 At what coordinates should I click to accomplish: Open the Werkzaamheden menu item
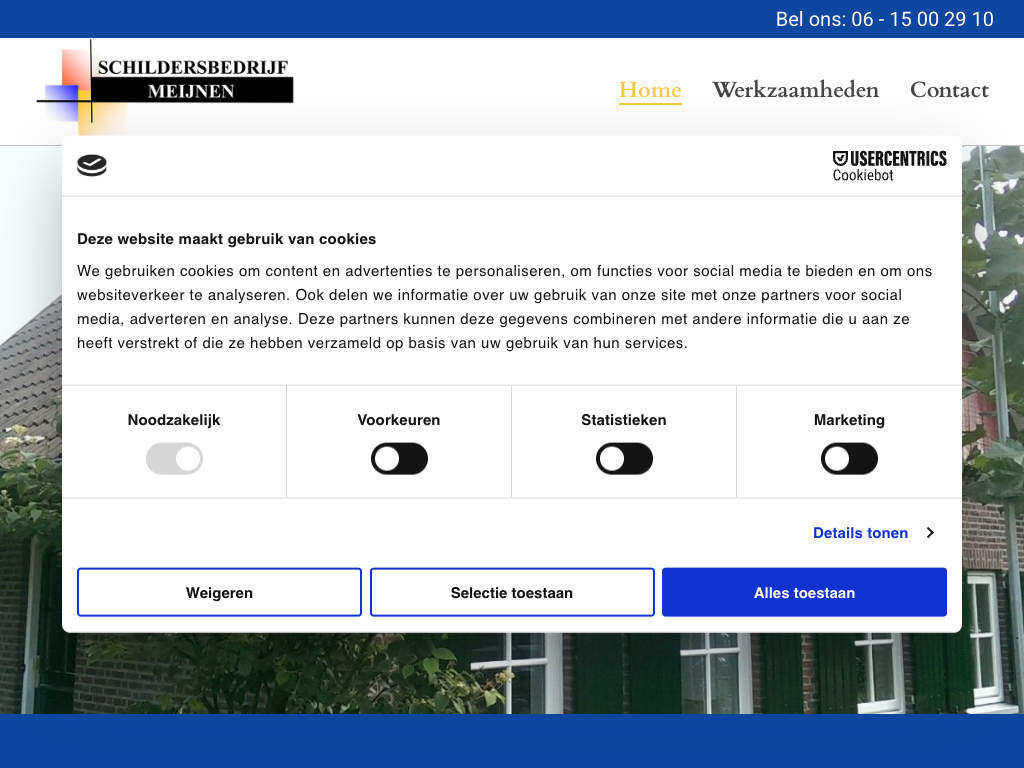pos(795,90)
